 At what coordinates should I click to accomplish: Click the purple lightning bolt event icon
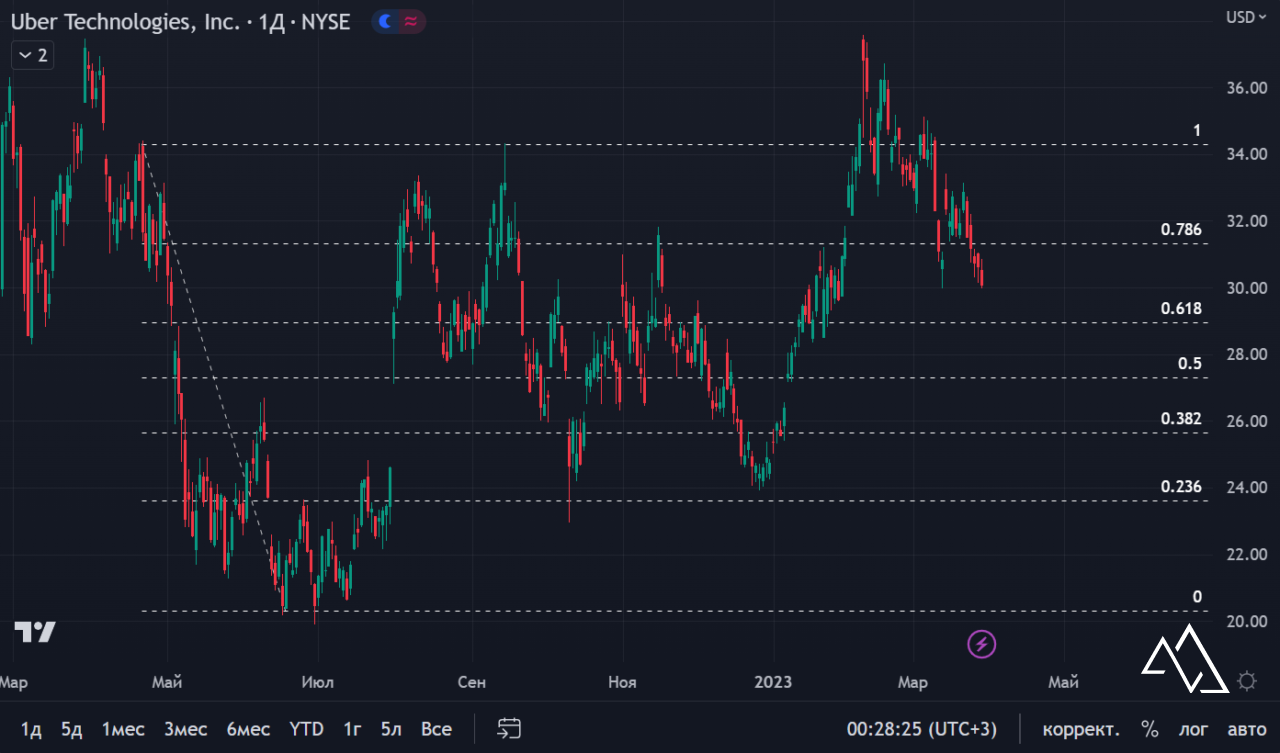[982, 644]
